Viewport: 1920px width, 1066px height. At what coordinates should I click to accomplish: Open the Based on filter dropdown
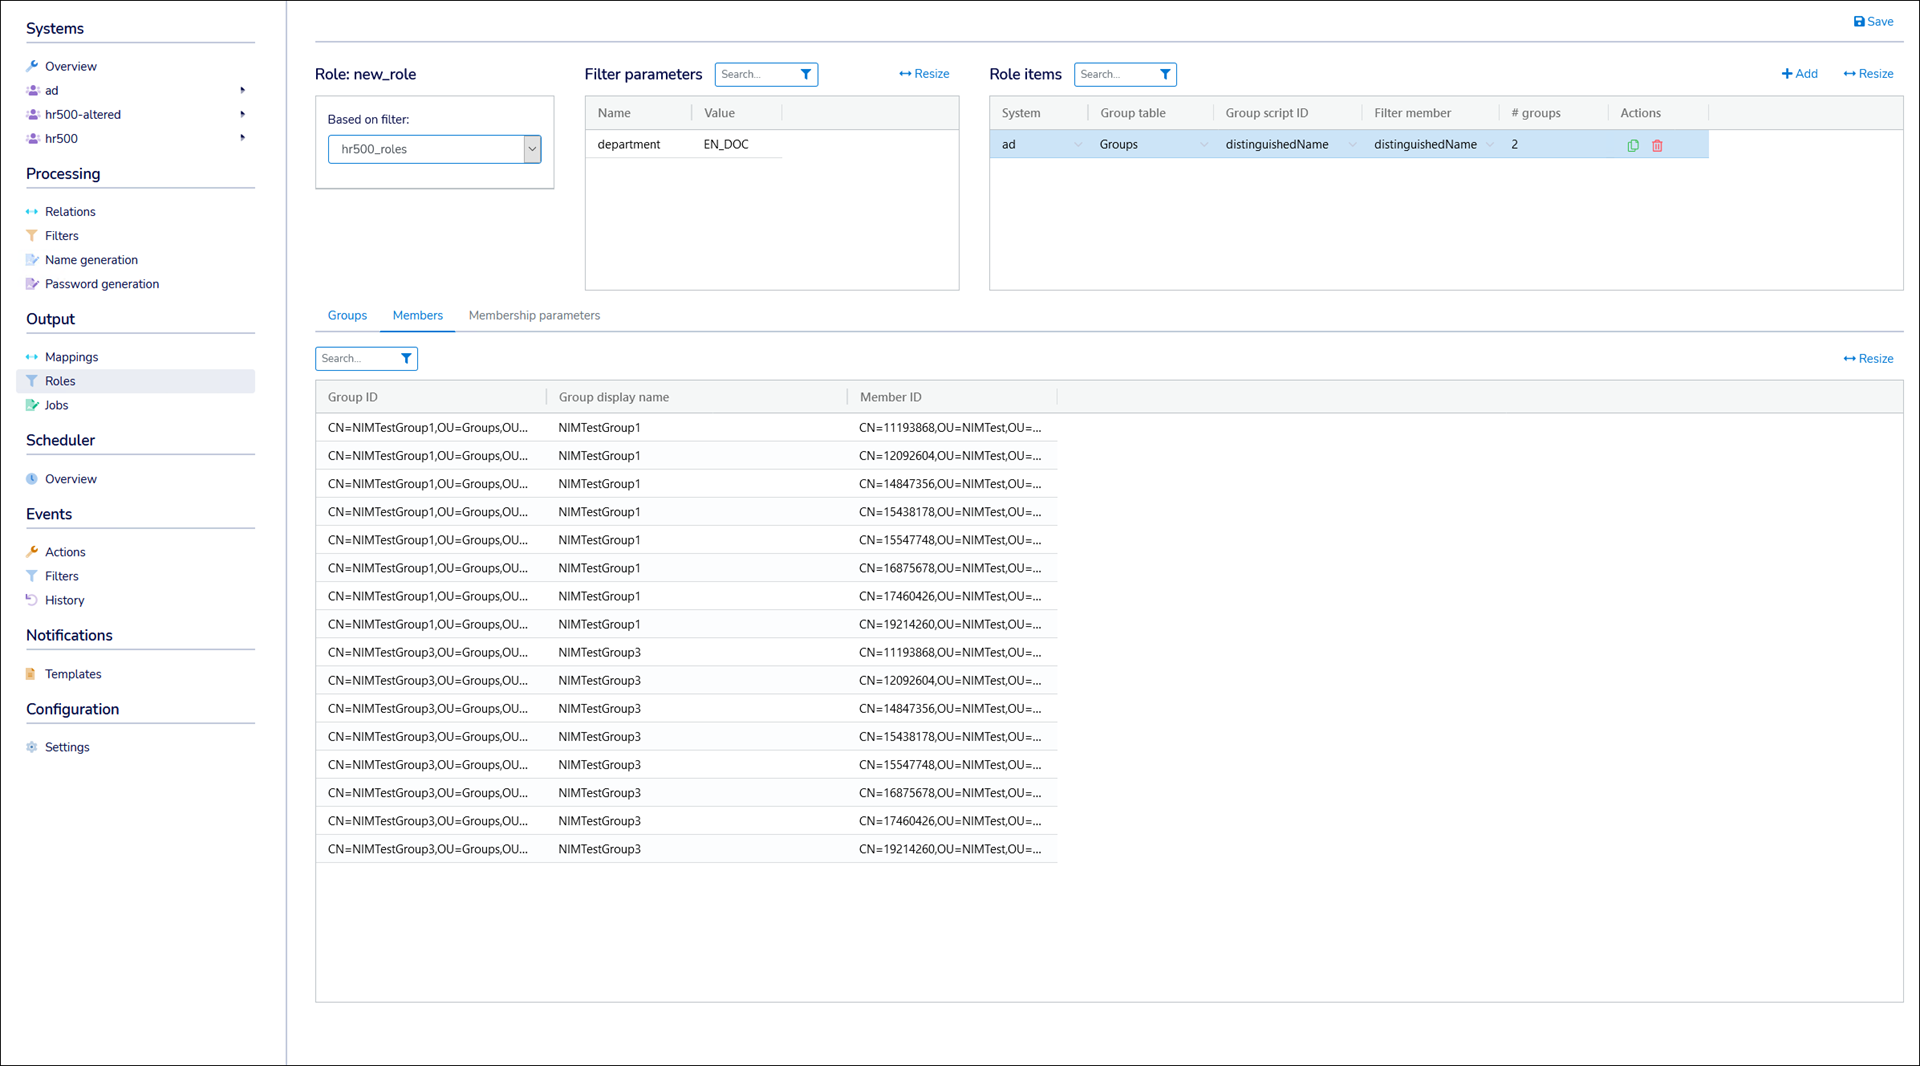[x=532, y=149]
